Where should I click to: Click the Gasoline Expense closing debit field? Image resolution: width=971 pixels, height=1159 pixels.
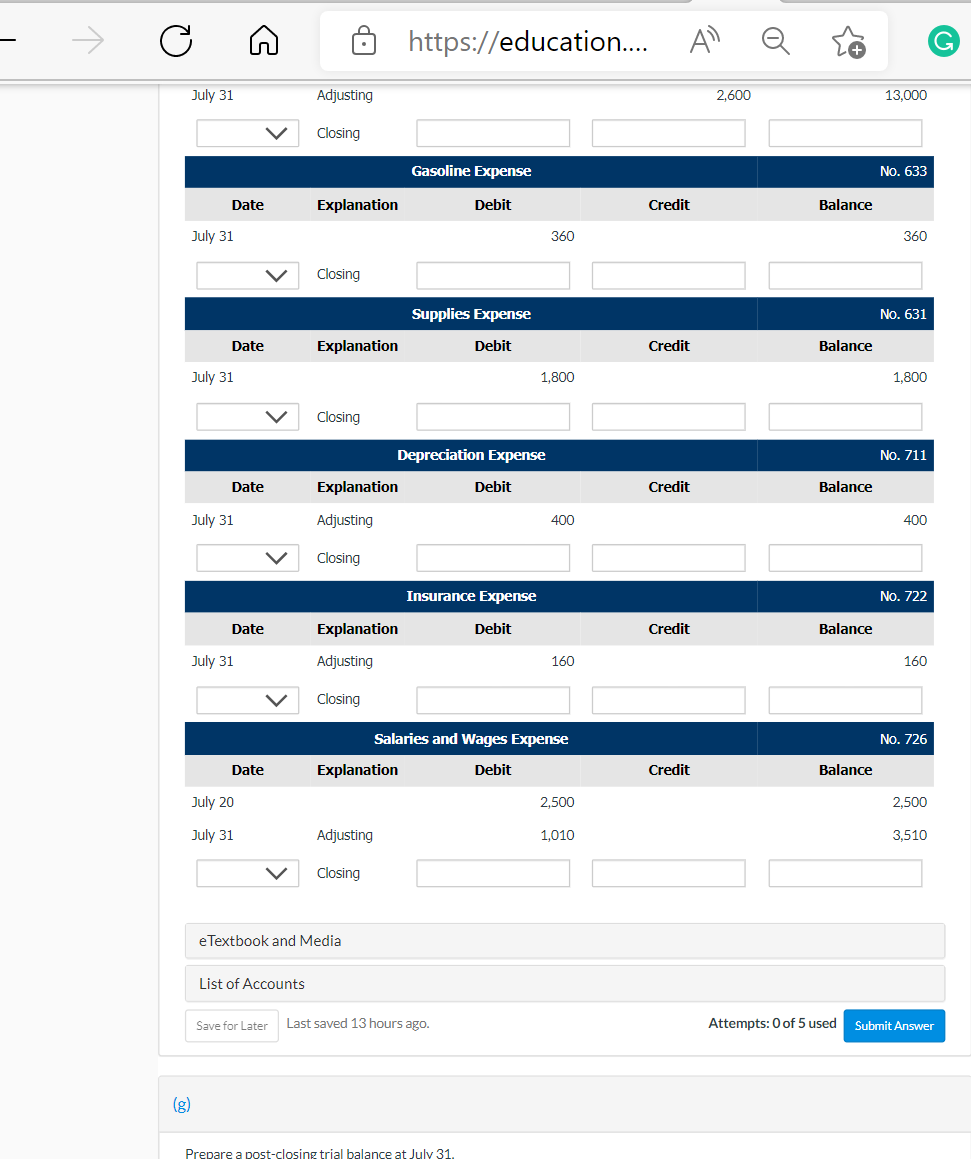click(x=492, y=275)
